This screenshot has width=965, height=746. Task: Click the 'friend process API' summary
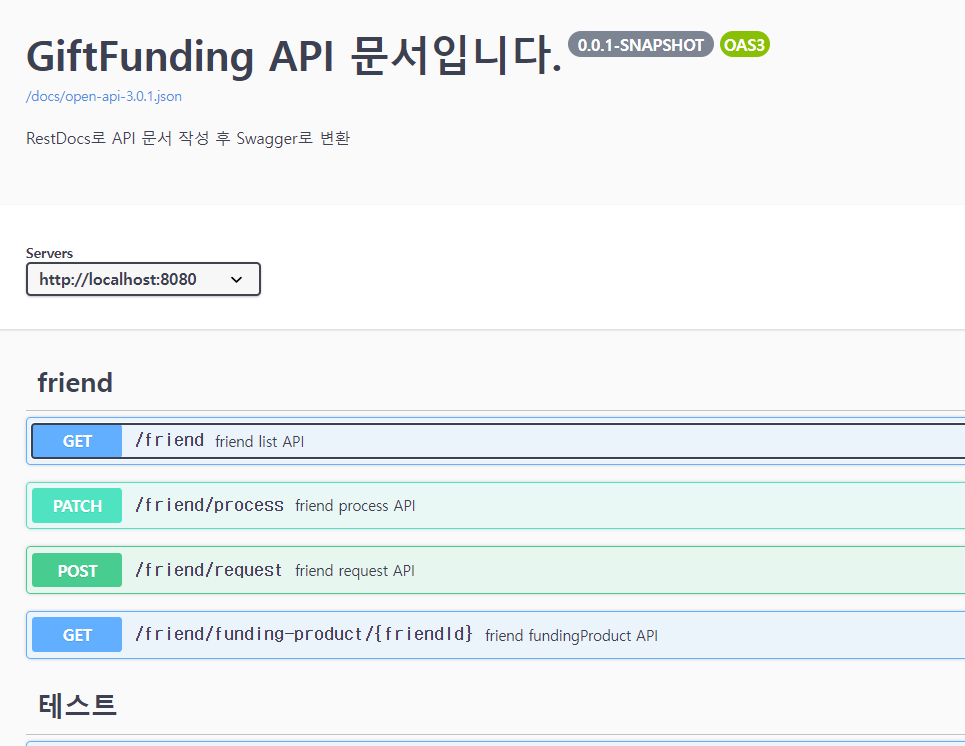tap(355, 506)
